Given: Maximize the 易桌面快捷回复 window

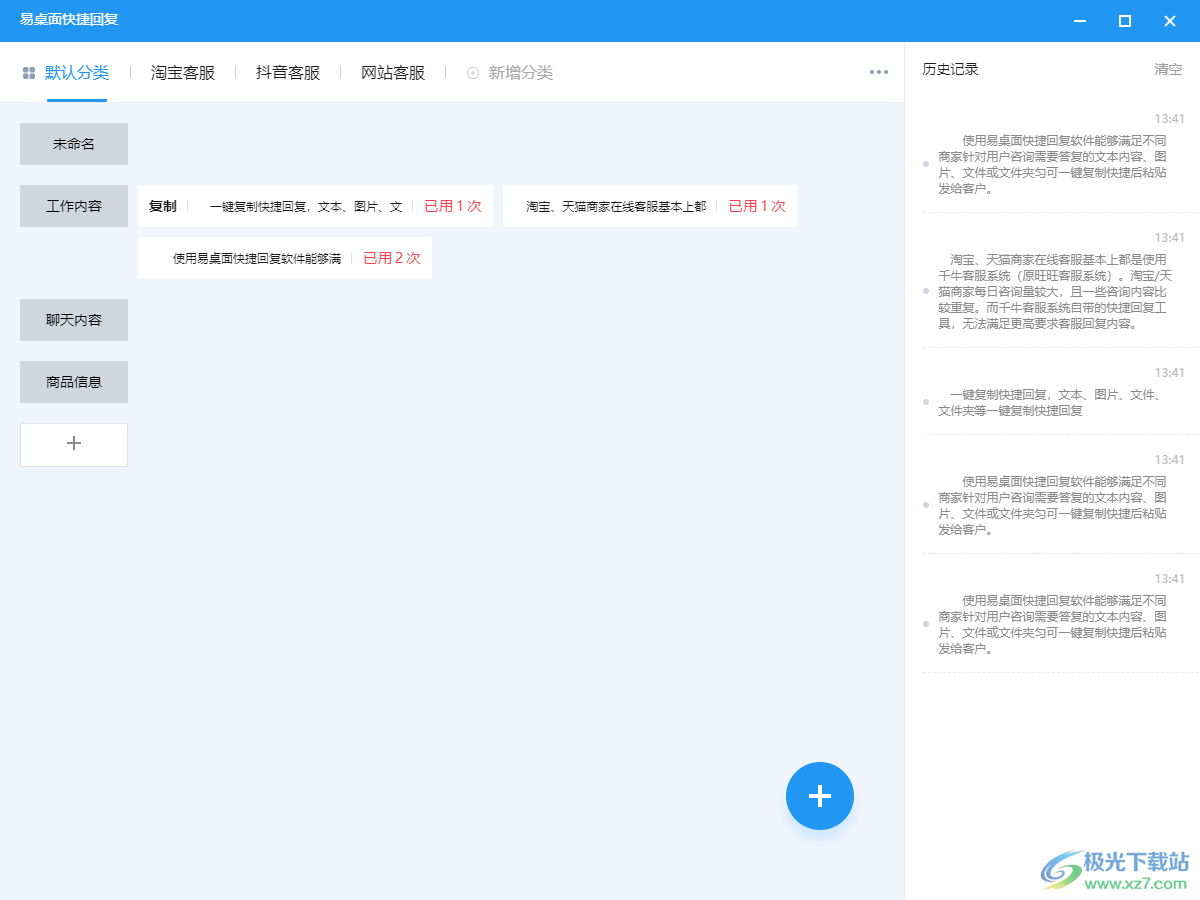Looking at the screenshot, I should click(1125, 20).
